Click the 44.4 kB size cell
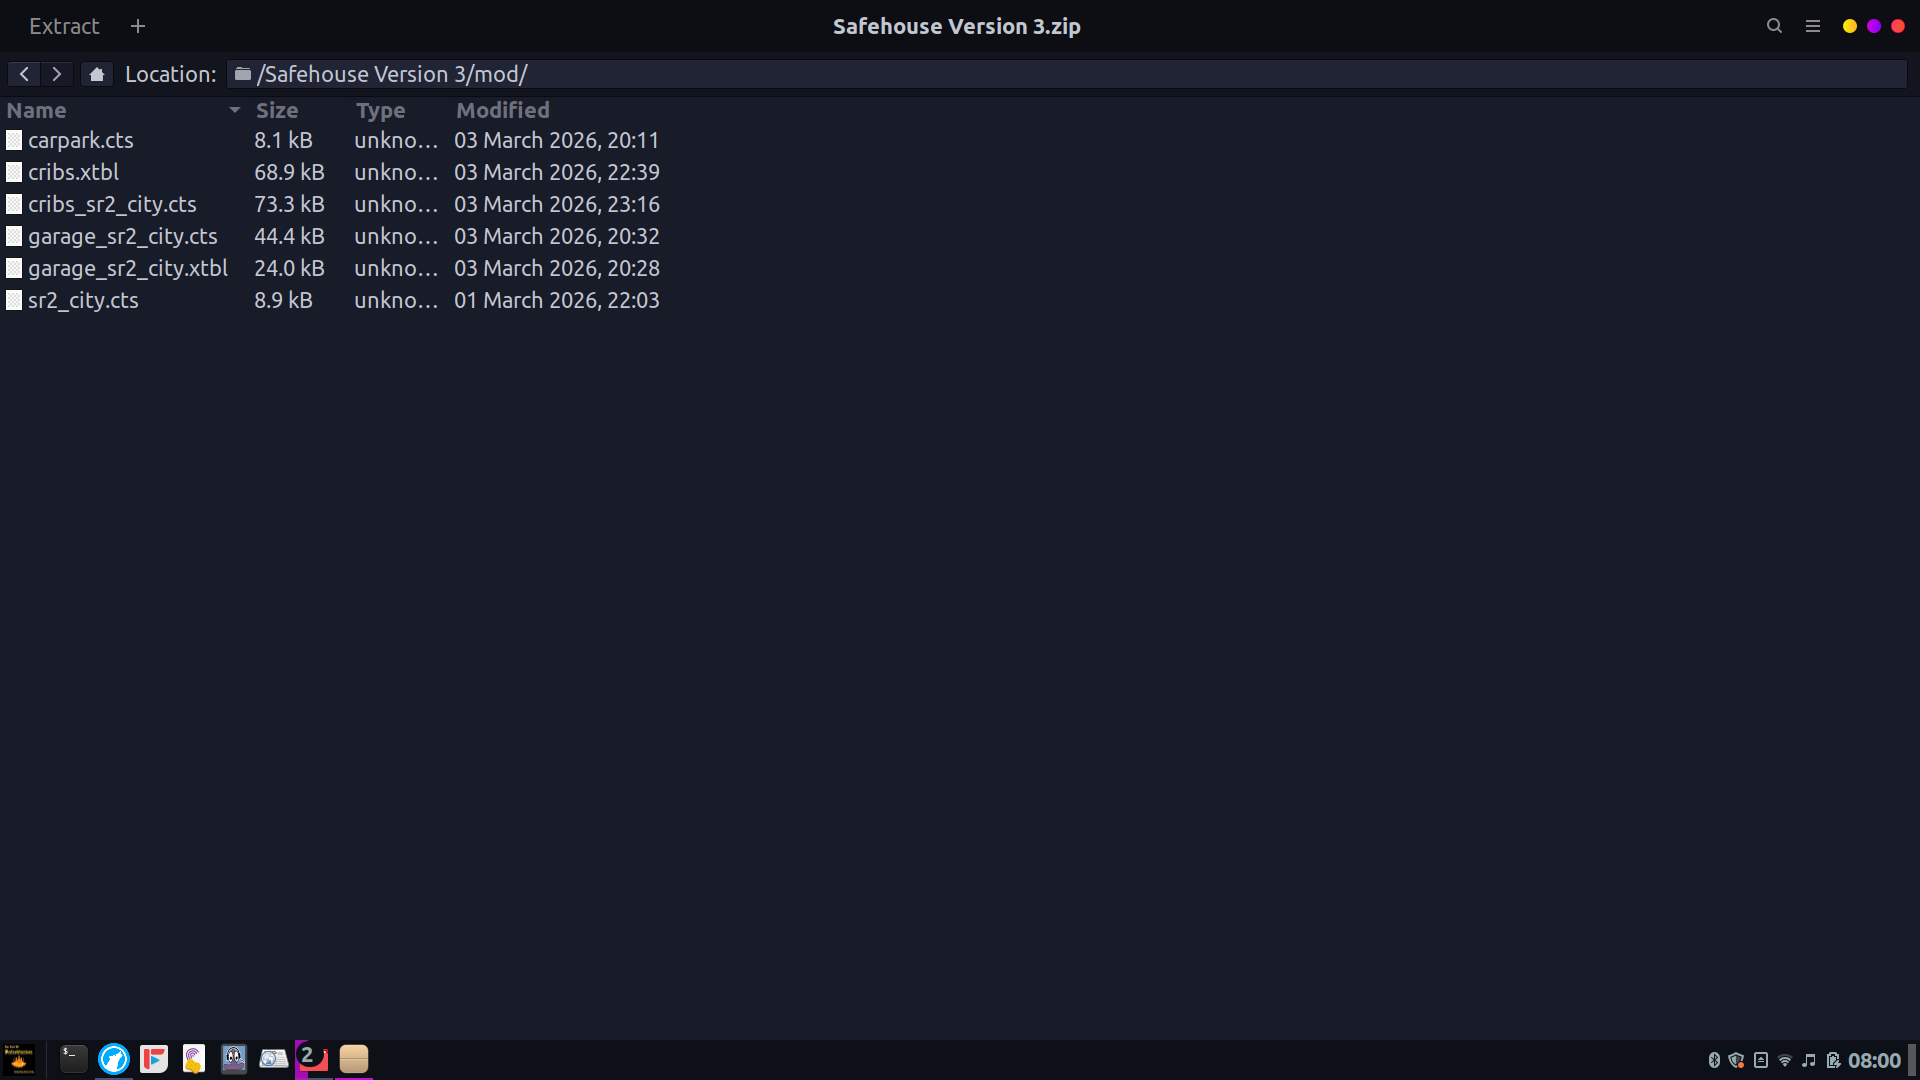This screenshot has width=1920, height=1080. point(289,236)
